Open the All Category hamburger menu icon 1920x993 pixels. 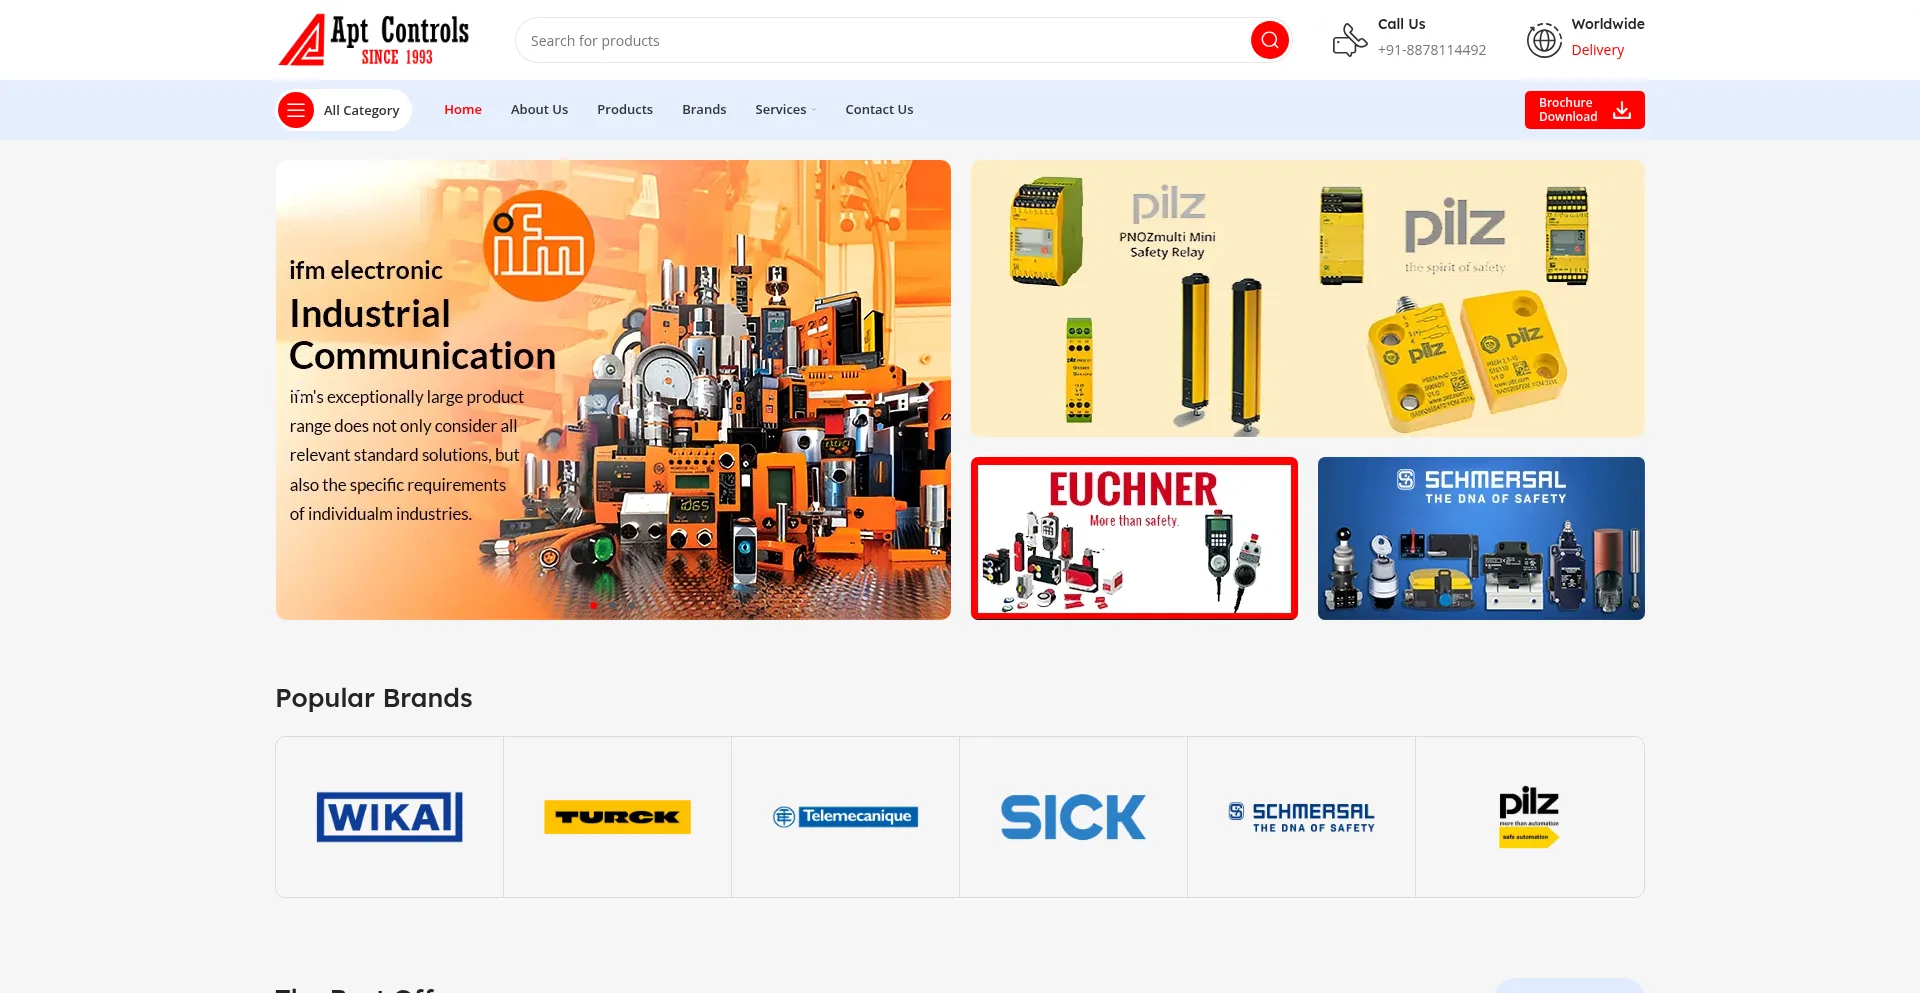coord(296,110)
